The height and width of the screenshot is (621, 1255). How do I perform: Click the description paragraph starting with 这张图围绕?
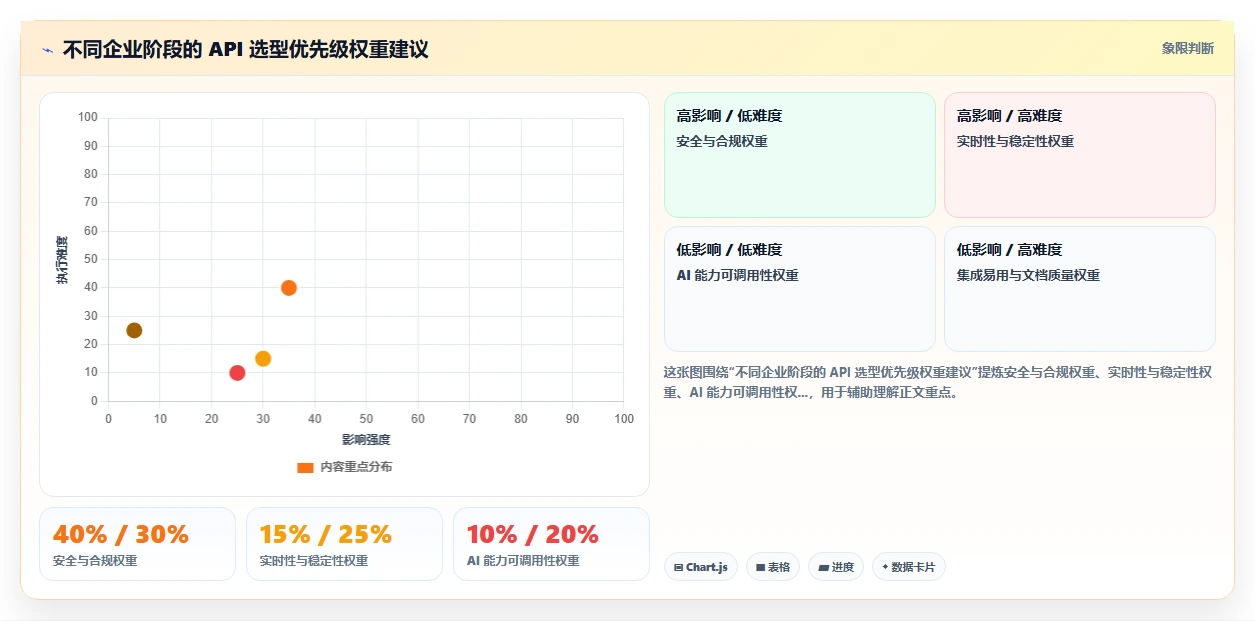(938, 382)
